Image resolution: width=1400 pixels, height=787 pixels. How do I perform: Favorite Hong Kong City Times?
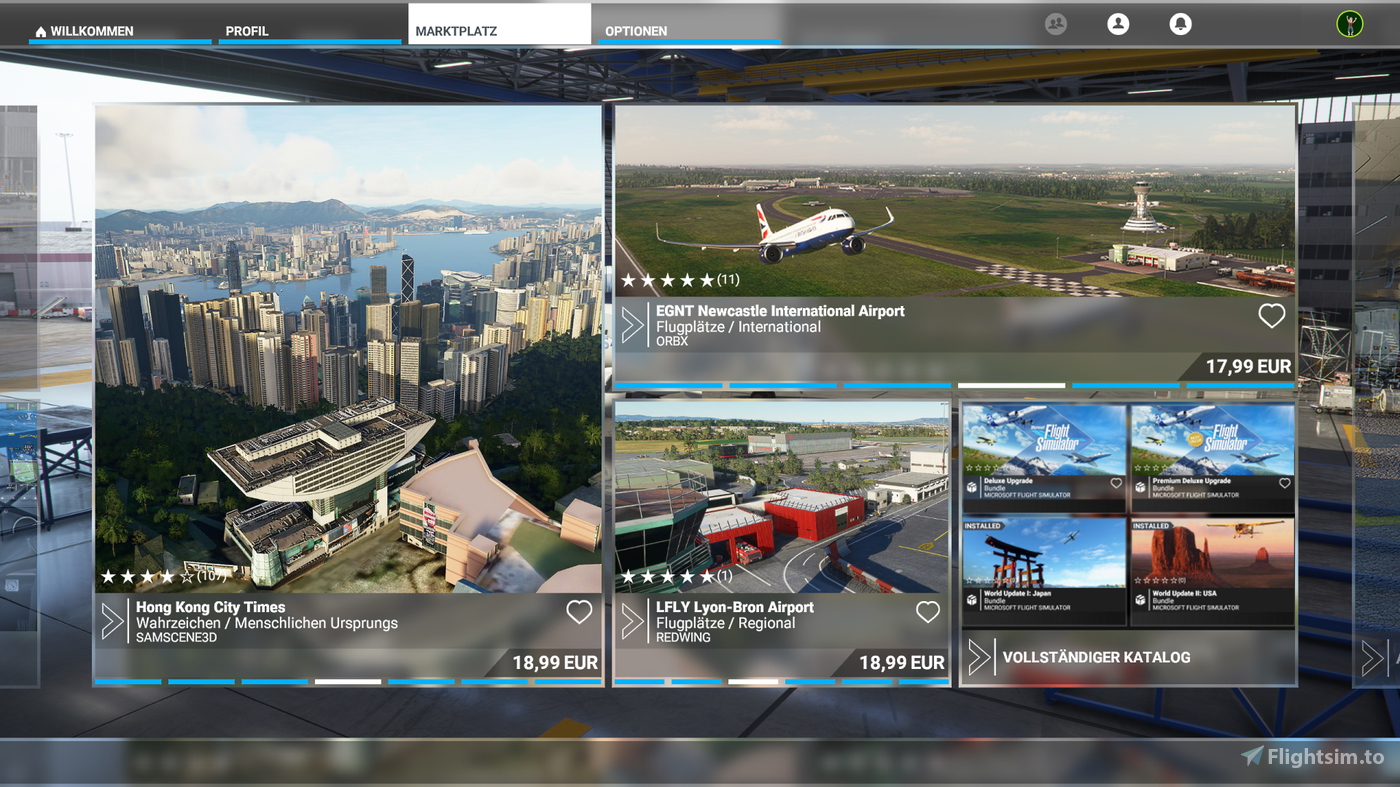578,611
